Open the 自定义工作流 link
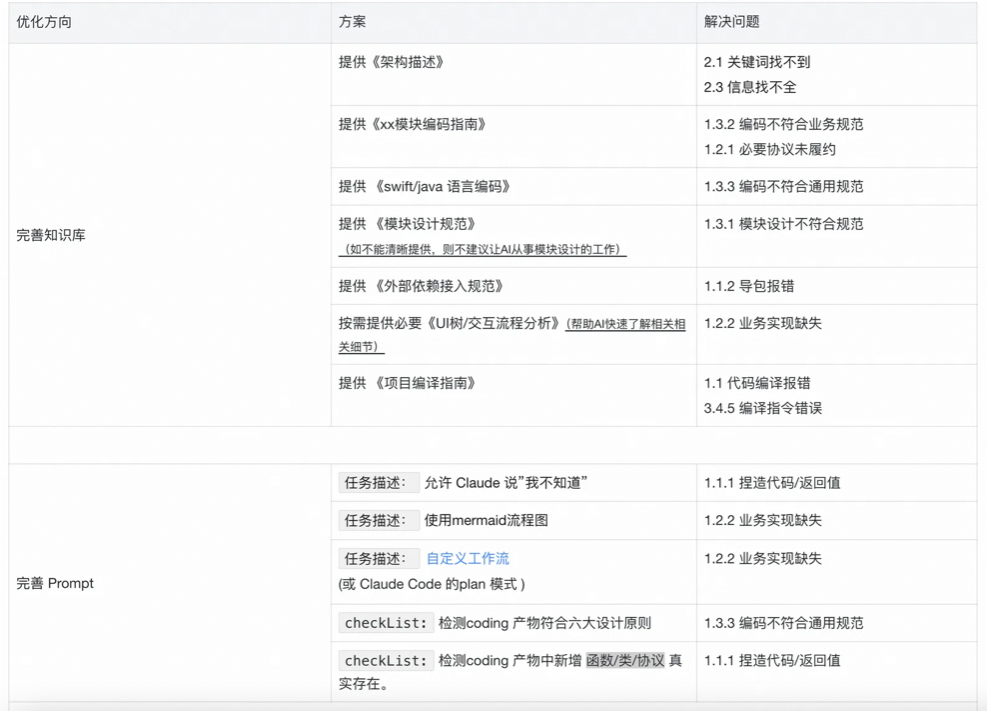Screen dimensions: 987x711 coord(467,559)
